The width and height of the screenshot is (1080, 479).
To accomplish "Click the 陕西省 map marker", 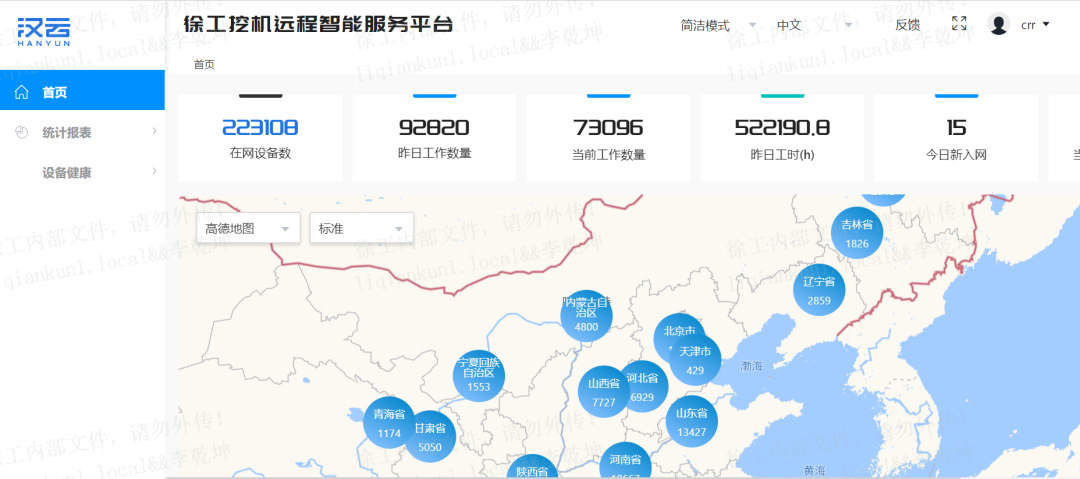I will [x=532, y=467].
